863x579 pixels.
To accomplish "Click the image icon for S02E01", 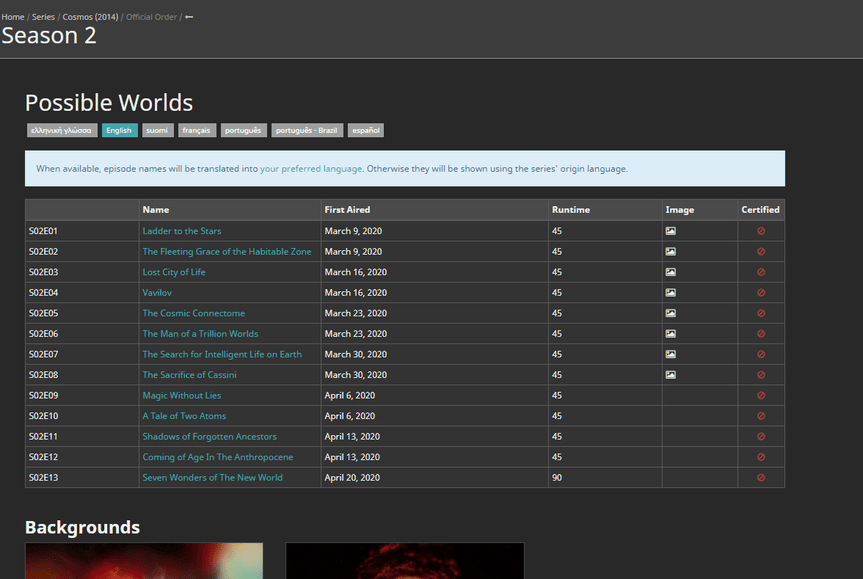I will 670,231.
